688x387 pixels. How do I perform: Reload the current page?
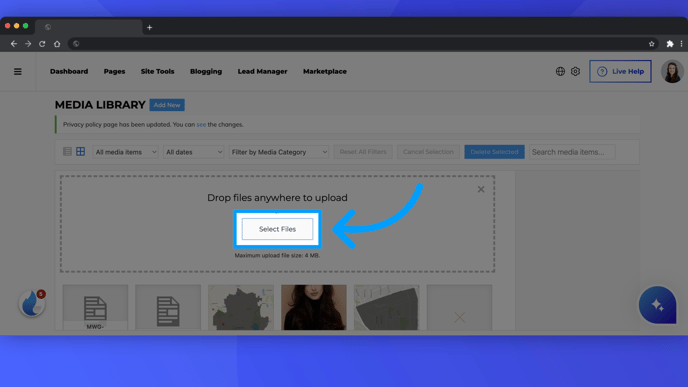tap(42, 44)
